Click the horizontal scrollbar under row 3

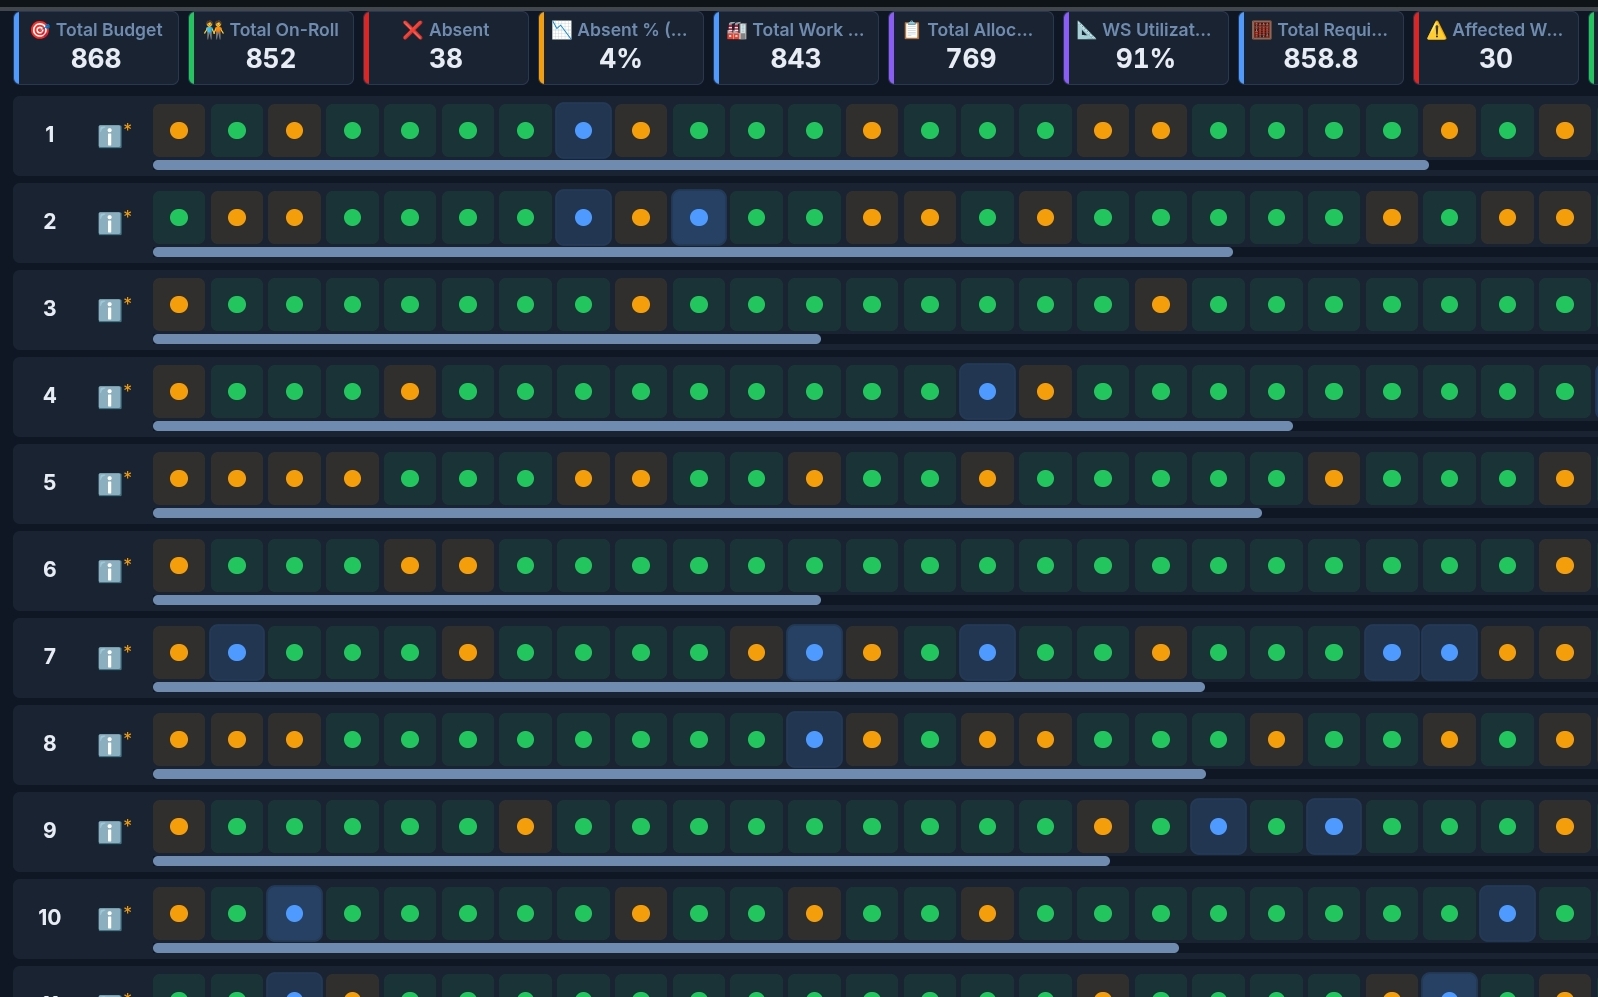click(487, 339)
